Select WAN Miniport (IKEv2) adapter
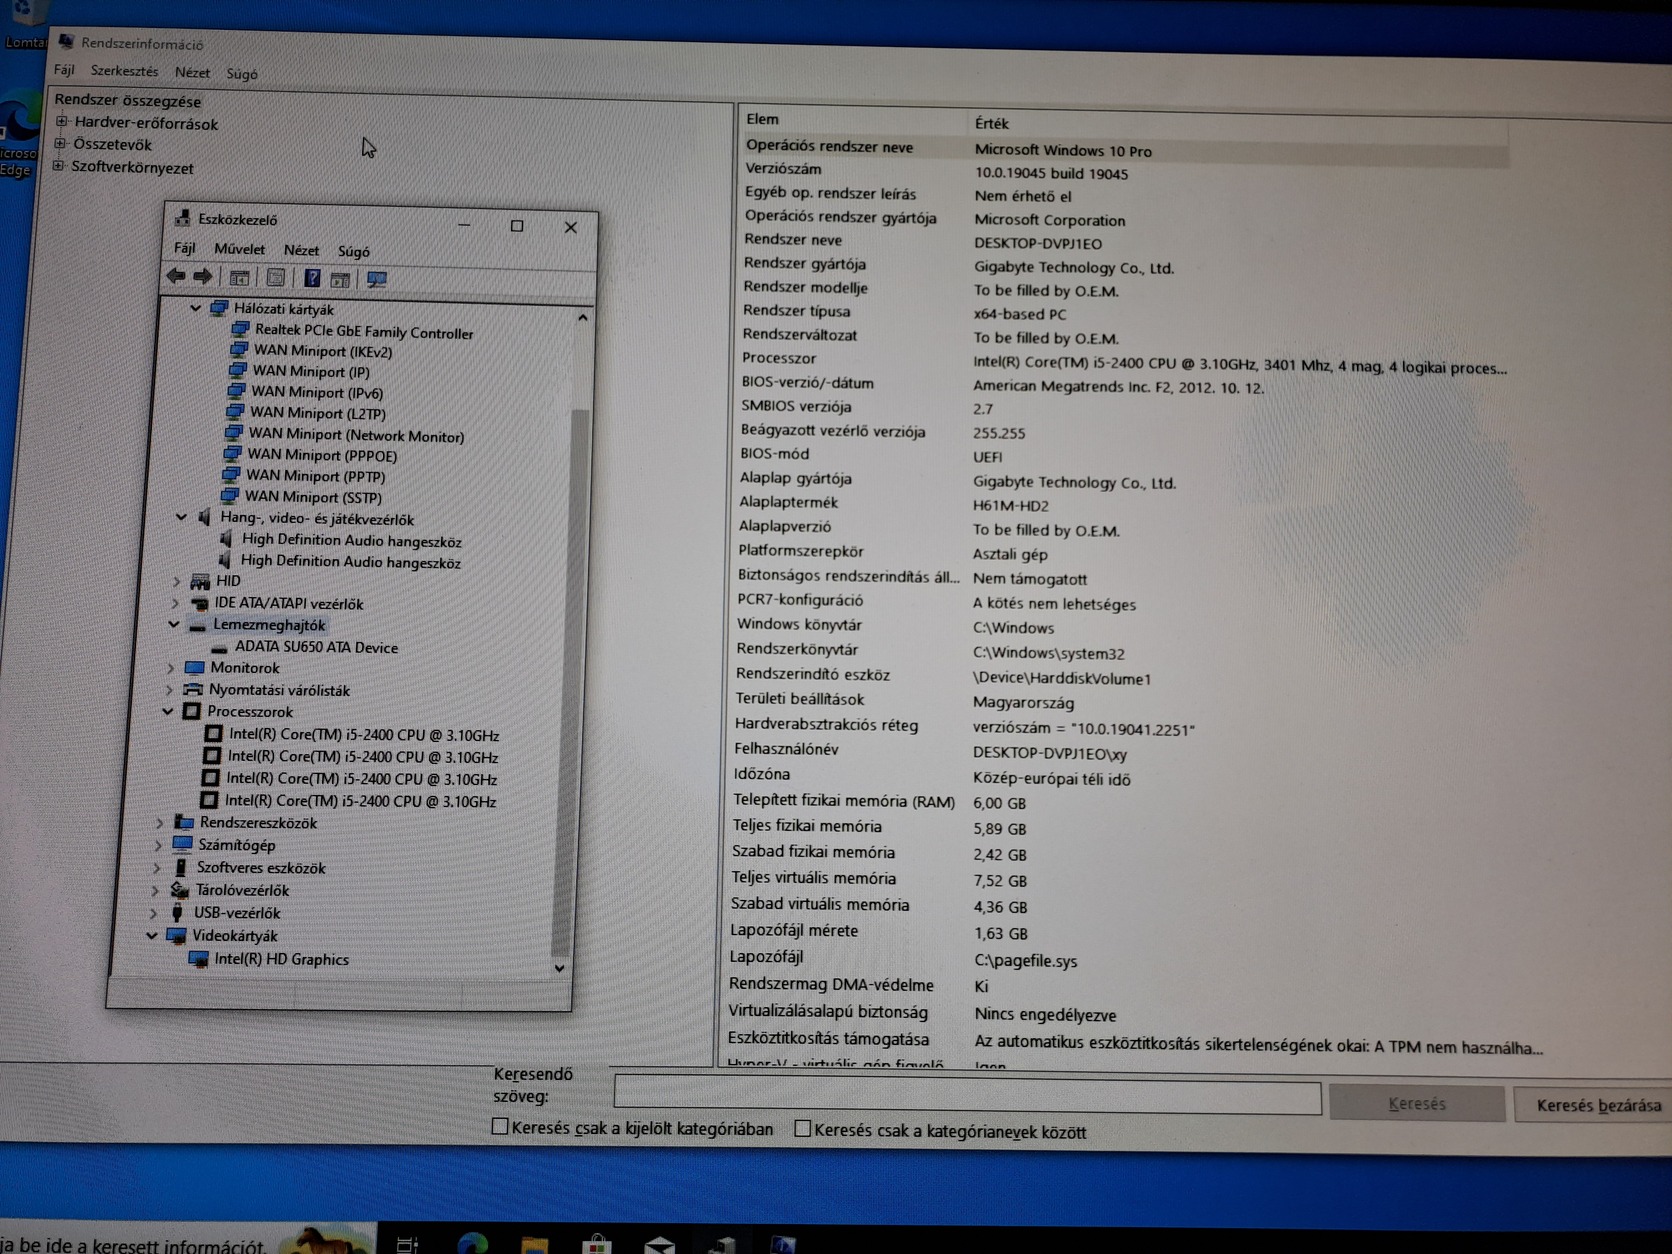Image resolution: width=1672 pixels, height=1254 pixels. [x=322, y=351]
